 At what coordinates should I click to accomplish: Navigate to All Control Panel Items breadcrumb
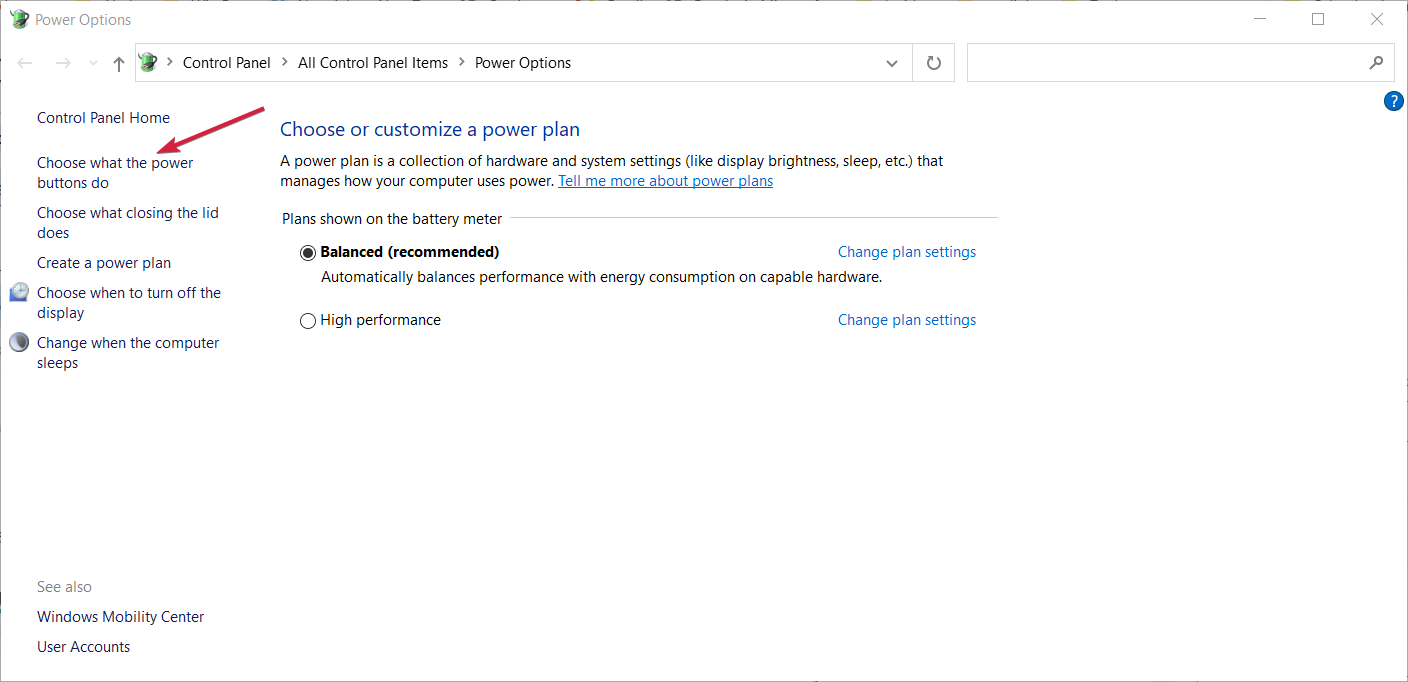point(373,63)
